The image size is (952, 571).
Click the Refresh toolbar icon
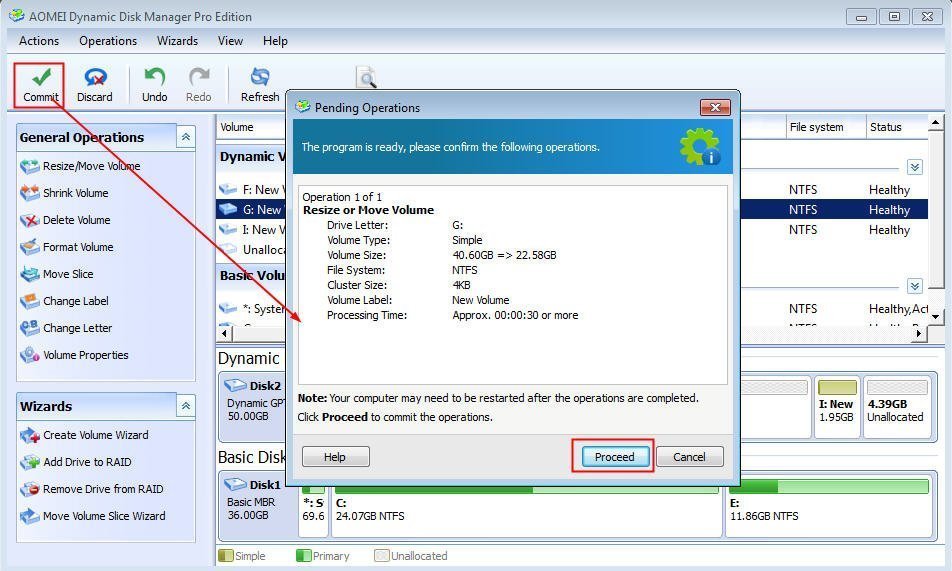click(x=260, y=85)
